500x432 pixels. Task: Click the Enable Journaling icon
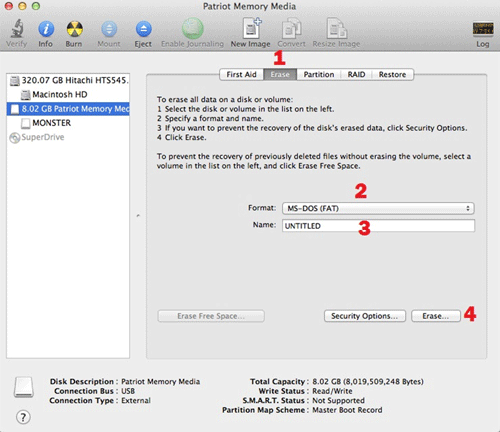point(192,29)
